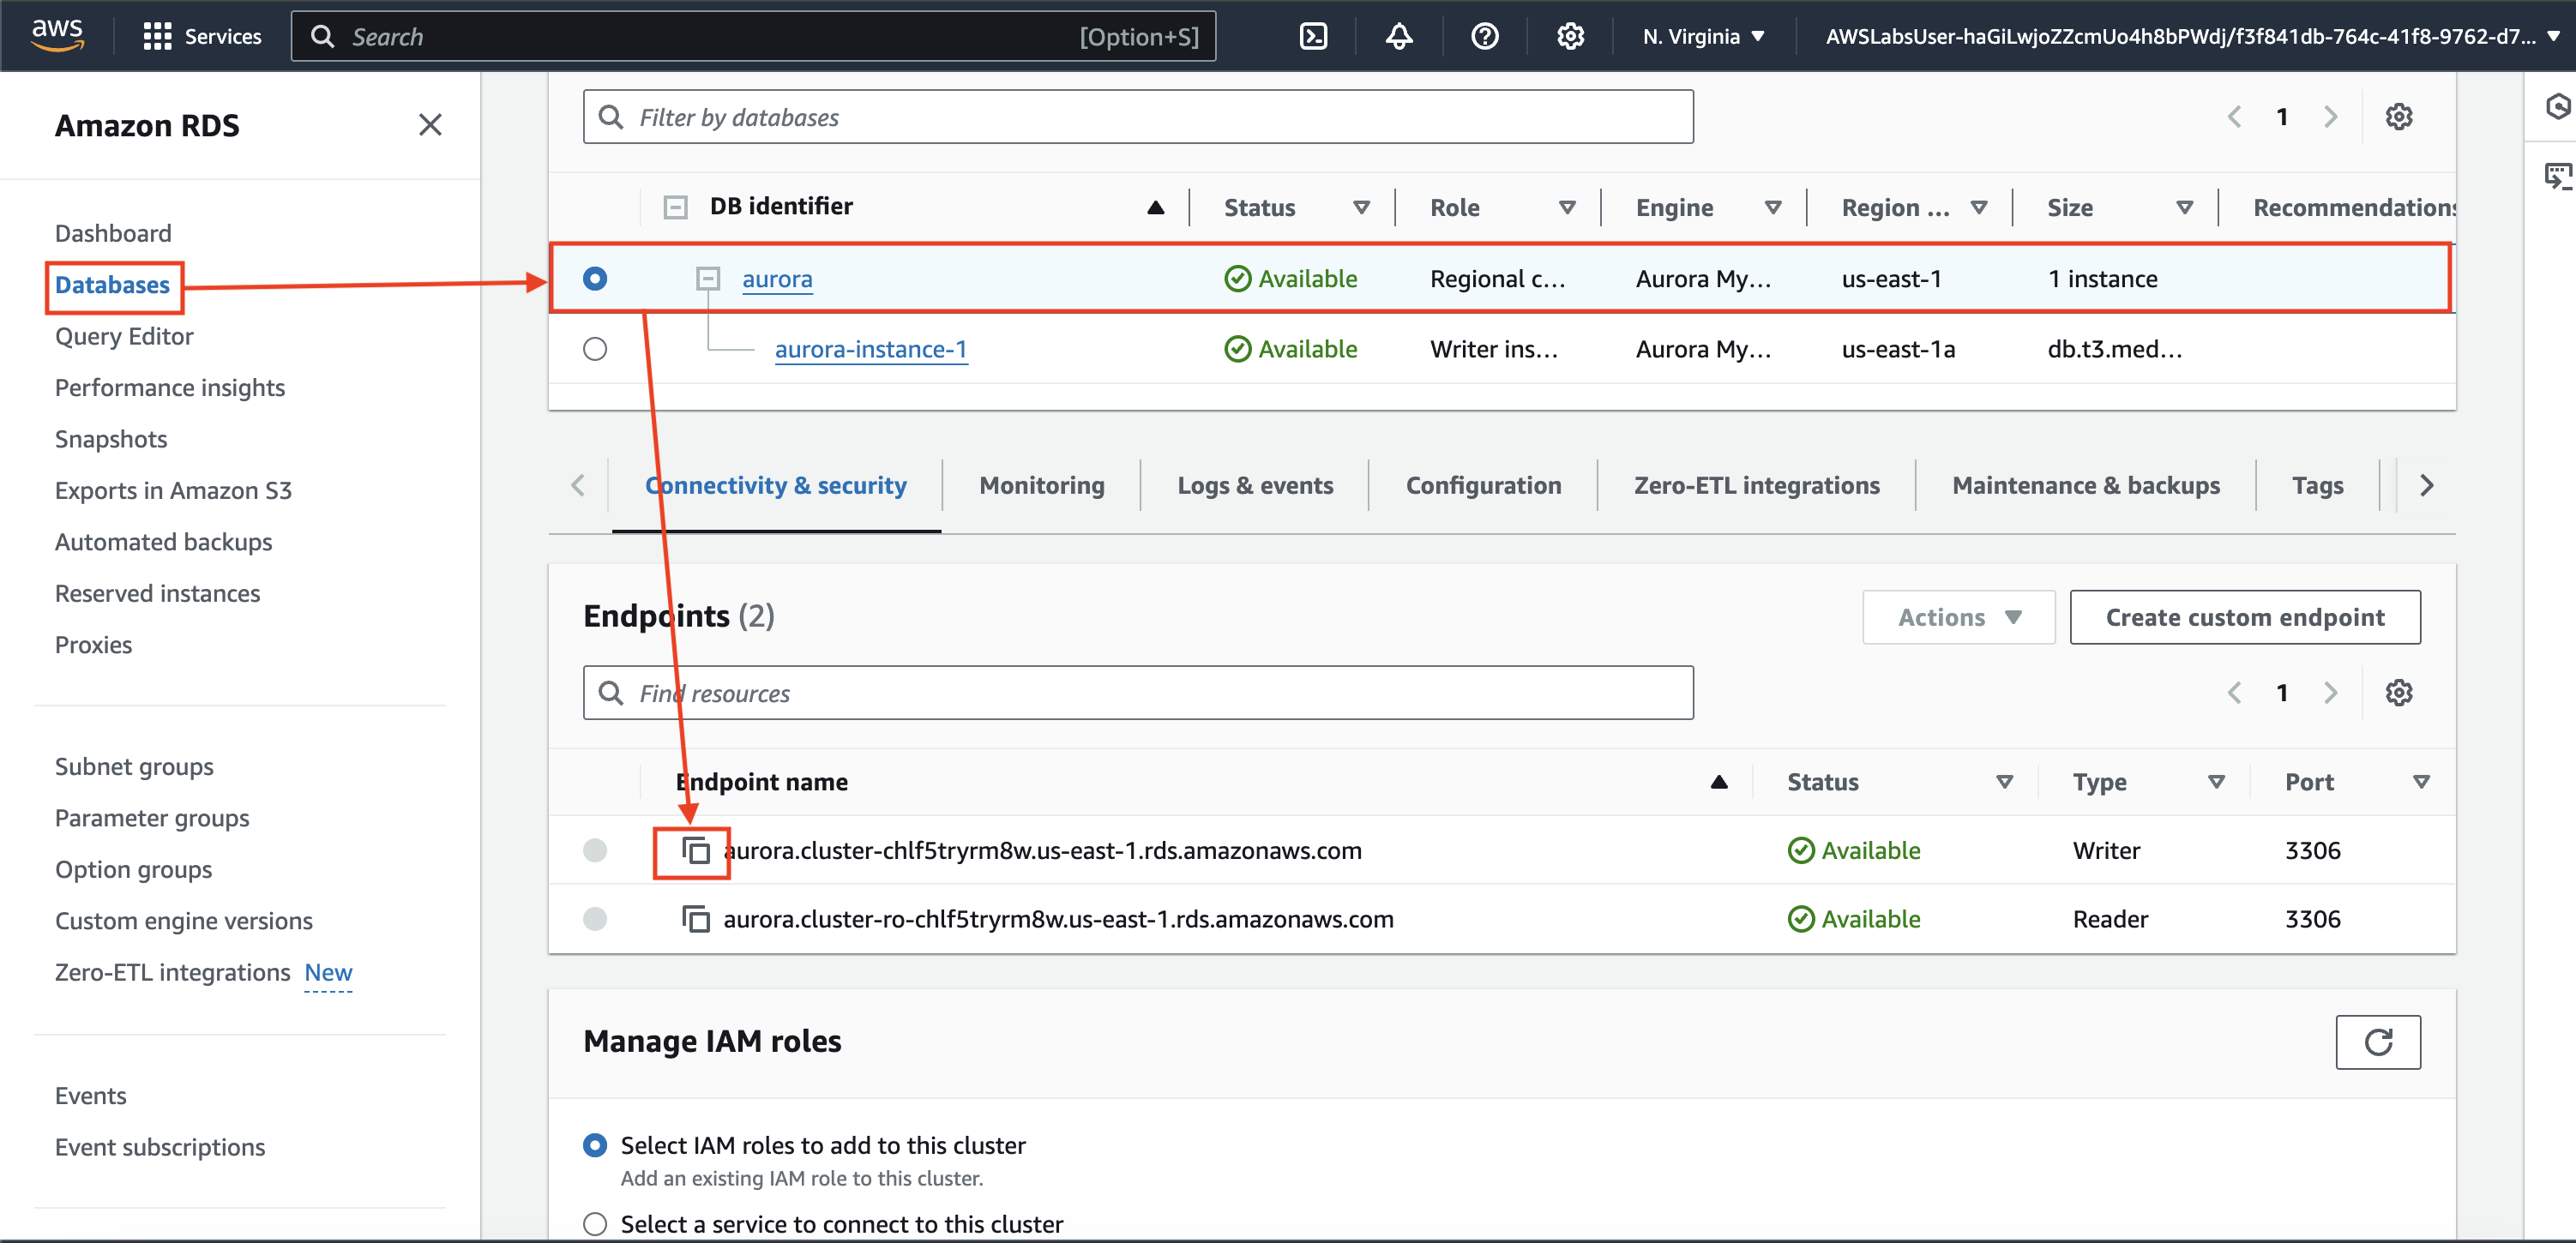Screen dimensions: 2576x1243
Task: Sort databases by DB identifier
Action: click(1155, 207)
